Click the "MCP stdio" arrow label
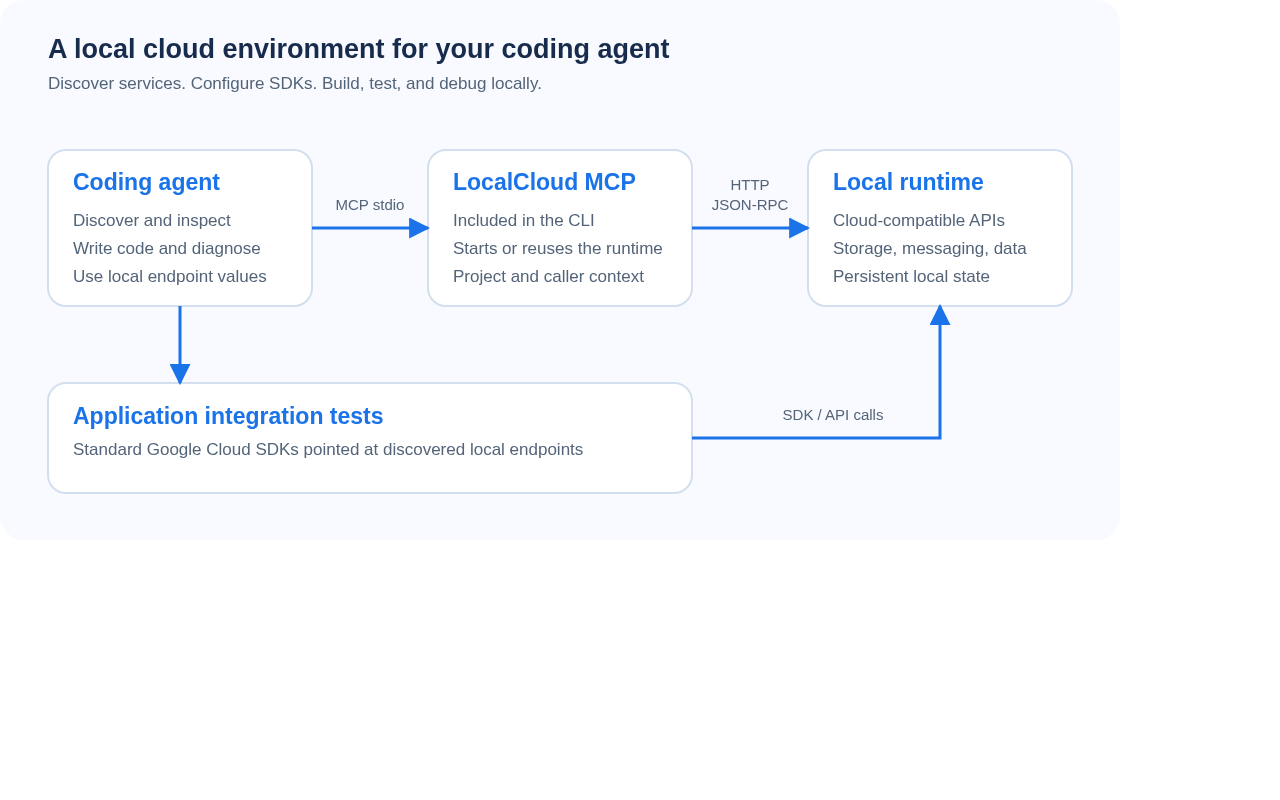This screenshot has height=800, width=1280. pyautogui.click(x=370, y=205)
